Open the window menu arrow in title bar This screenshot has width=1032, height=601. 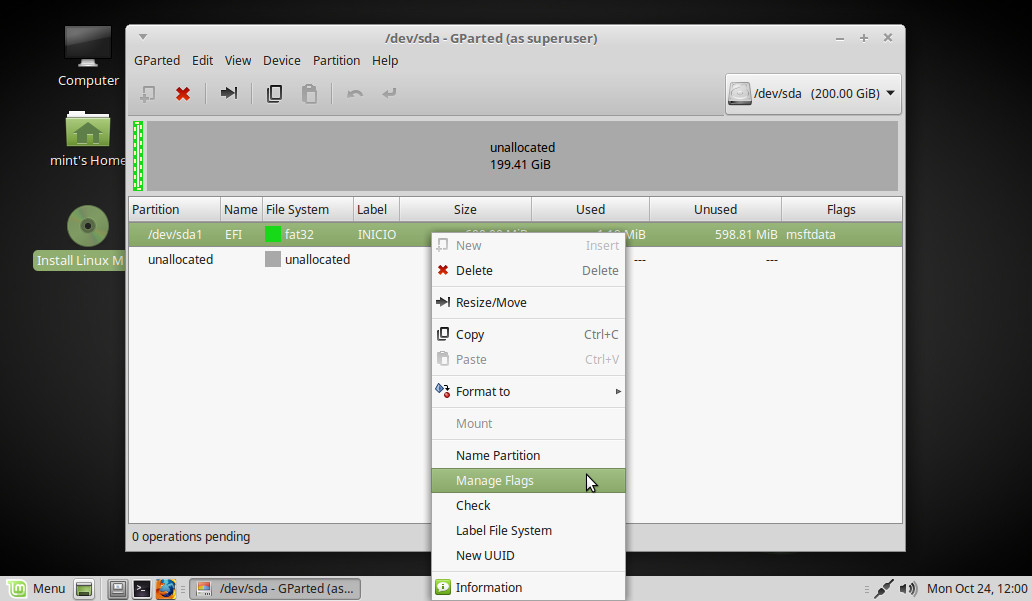tap(143, 38)
